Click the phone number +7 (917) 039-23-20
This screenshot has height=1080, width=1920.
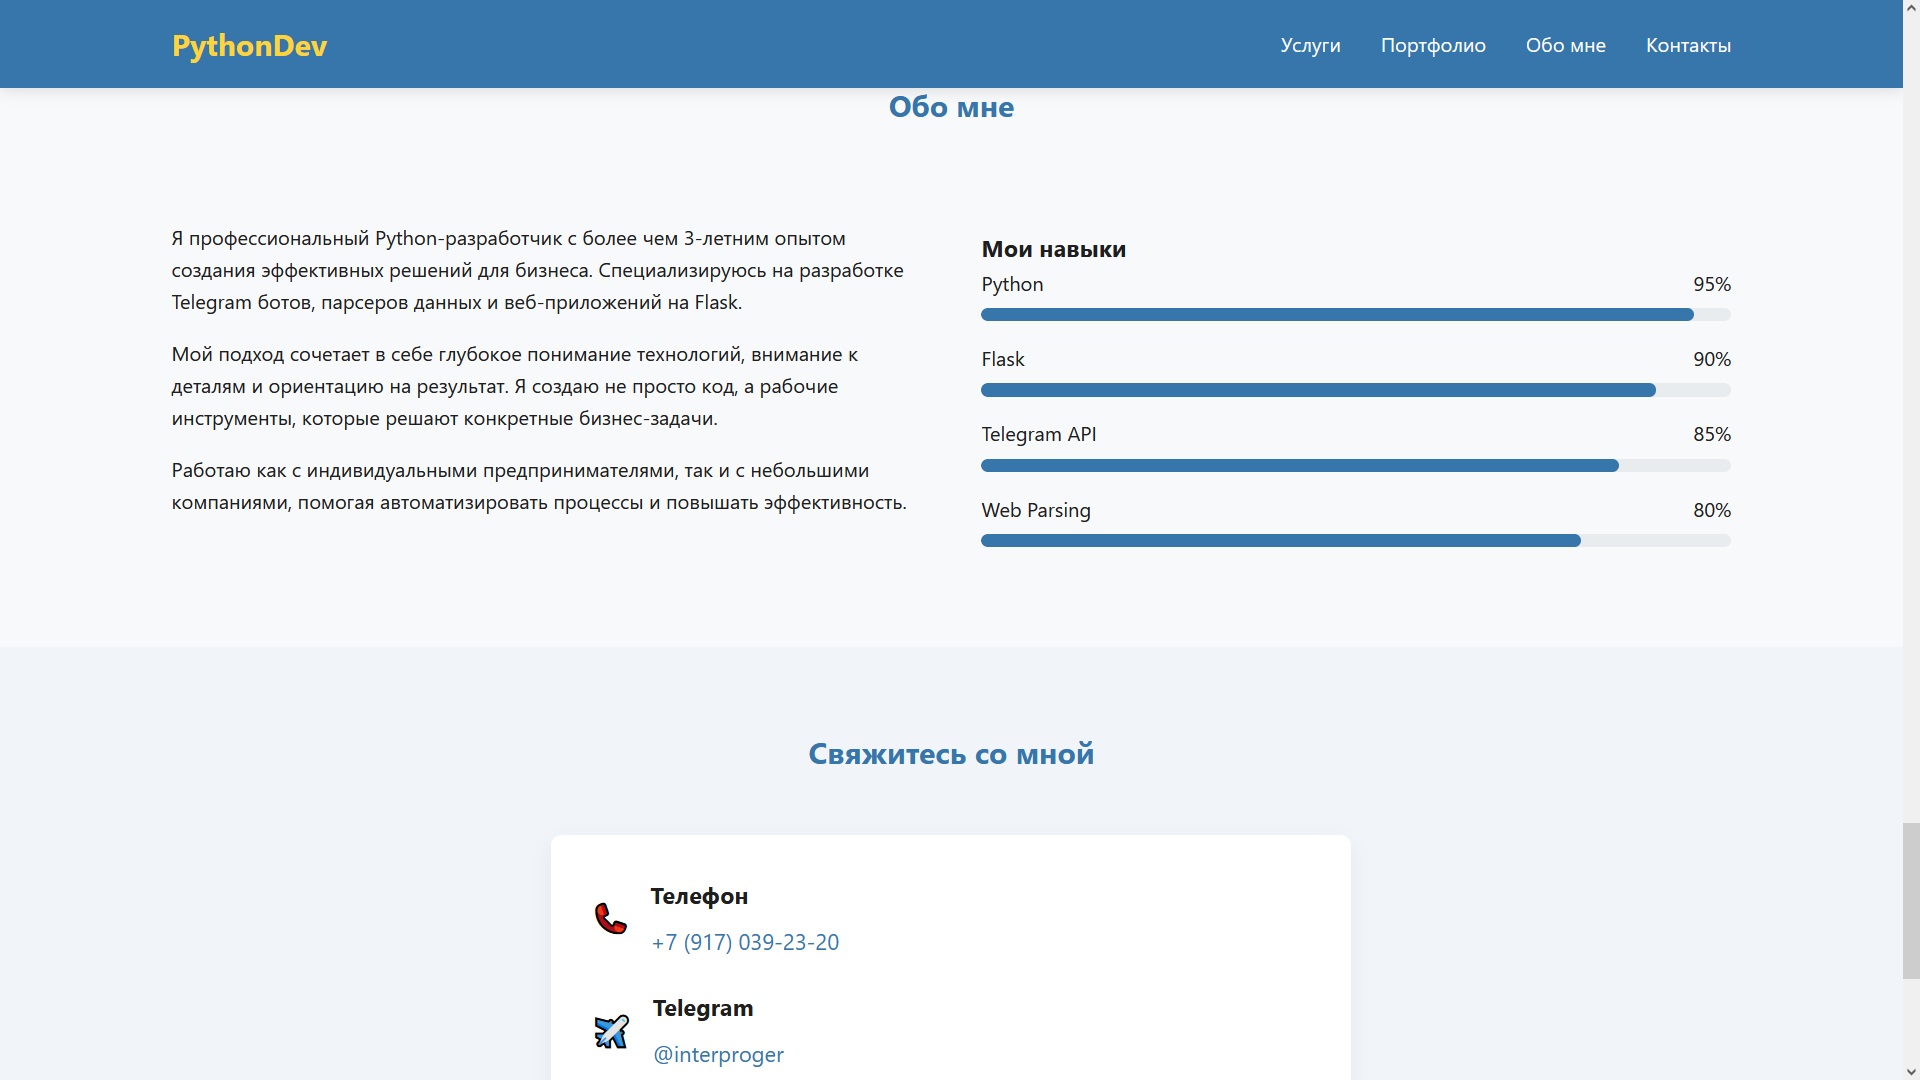click(745, 942)
